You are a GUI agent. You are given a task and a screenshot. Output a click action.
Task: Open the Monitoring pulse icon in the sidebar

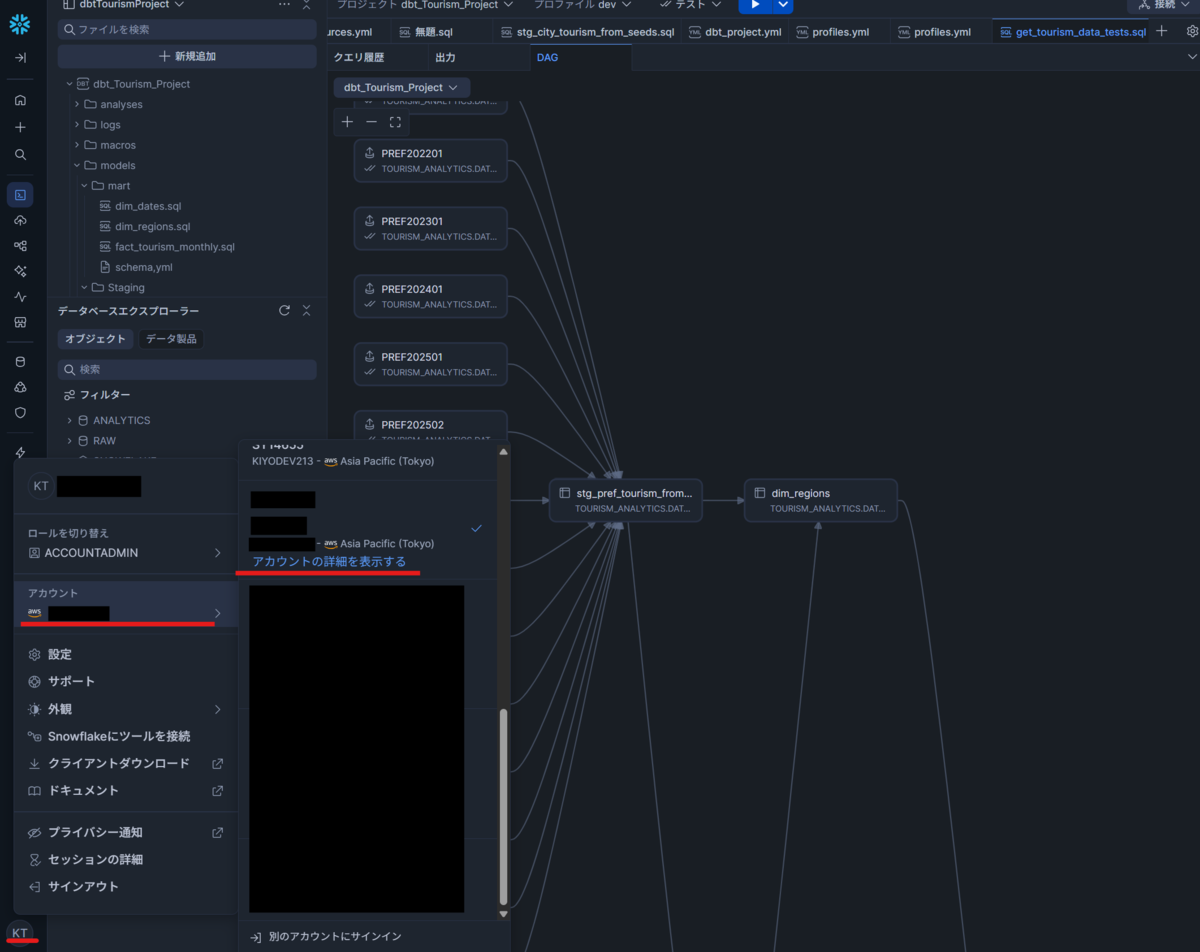(20, 297)
